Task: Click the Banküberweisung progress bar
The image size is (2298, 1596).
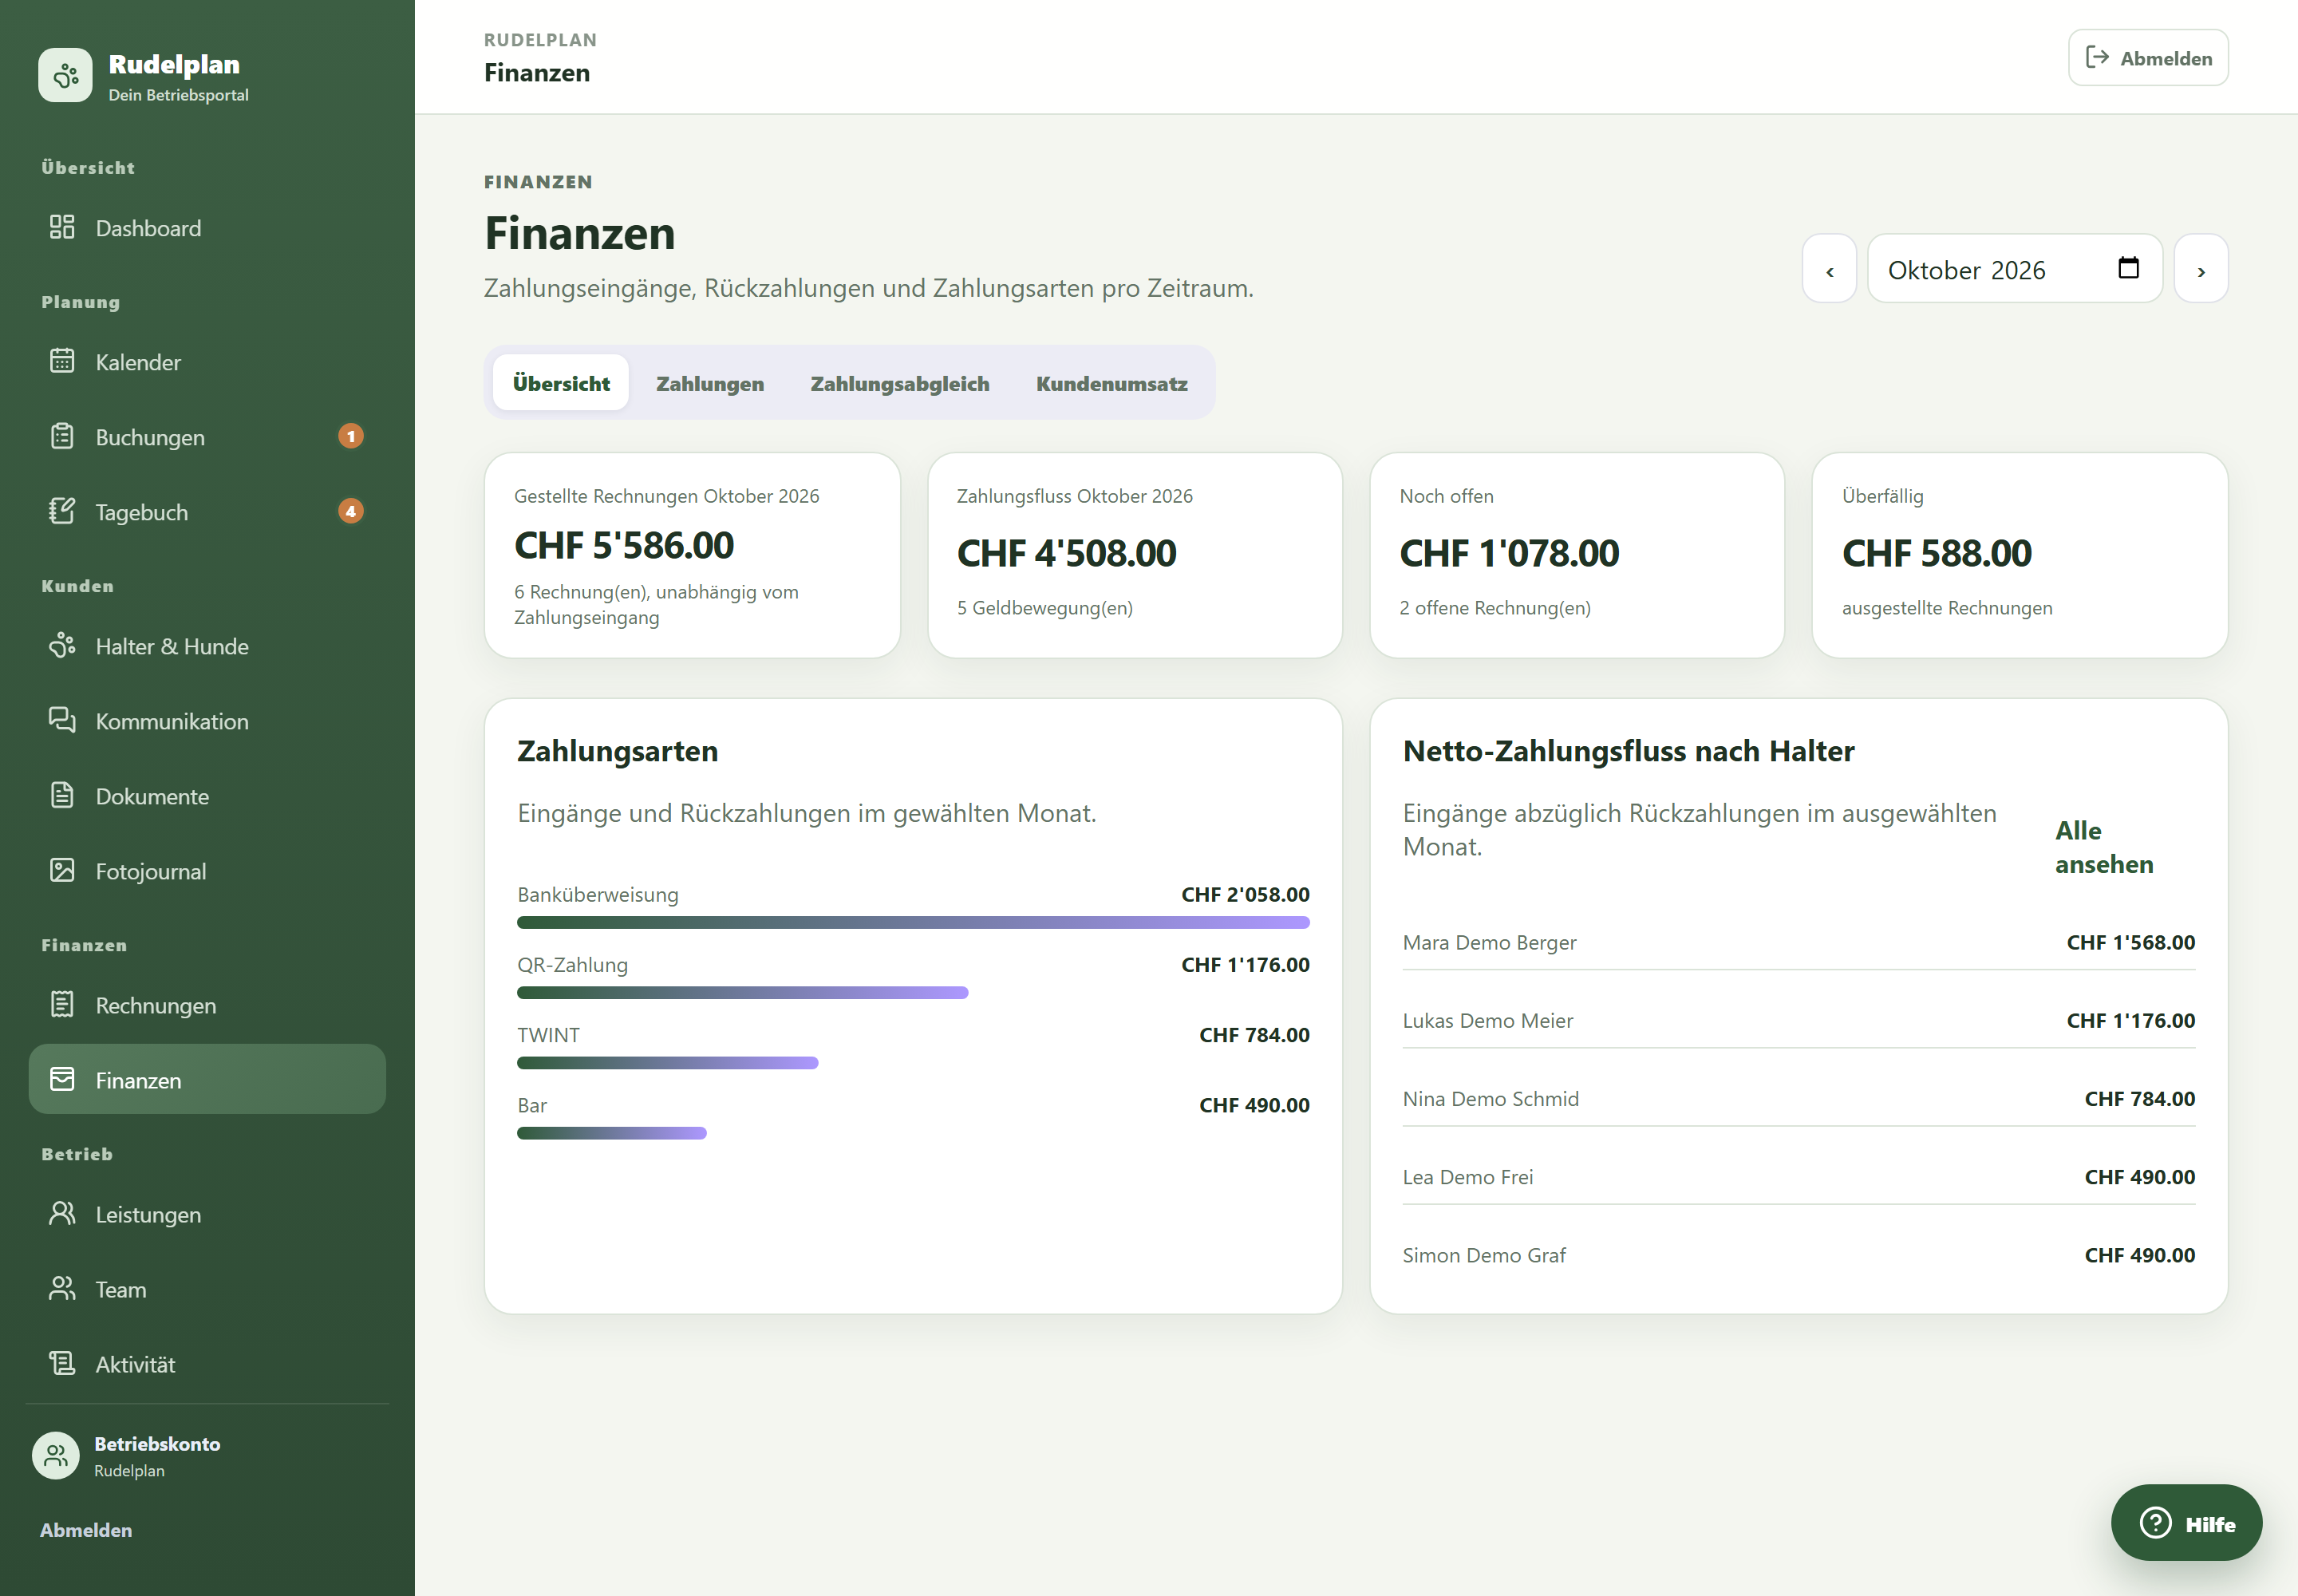Action: [913, 922]
